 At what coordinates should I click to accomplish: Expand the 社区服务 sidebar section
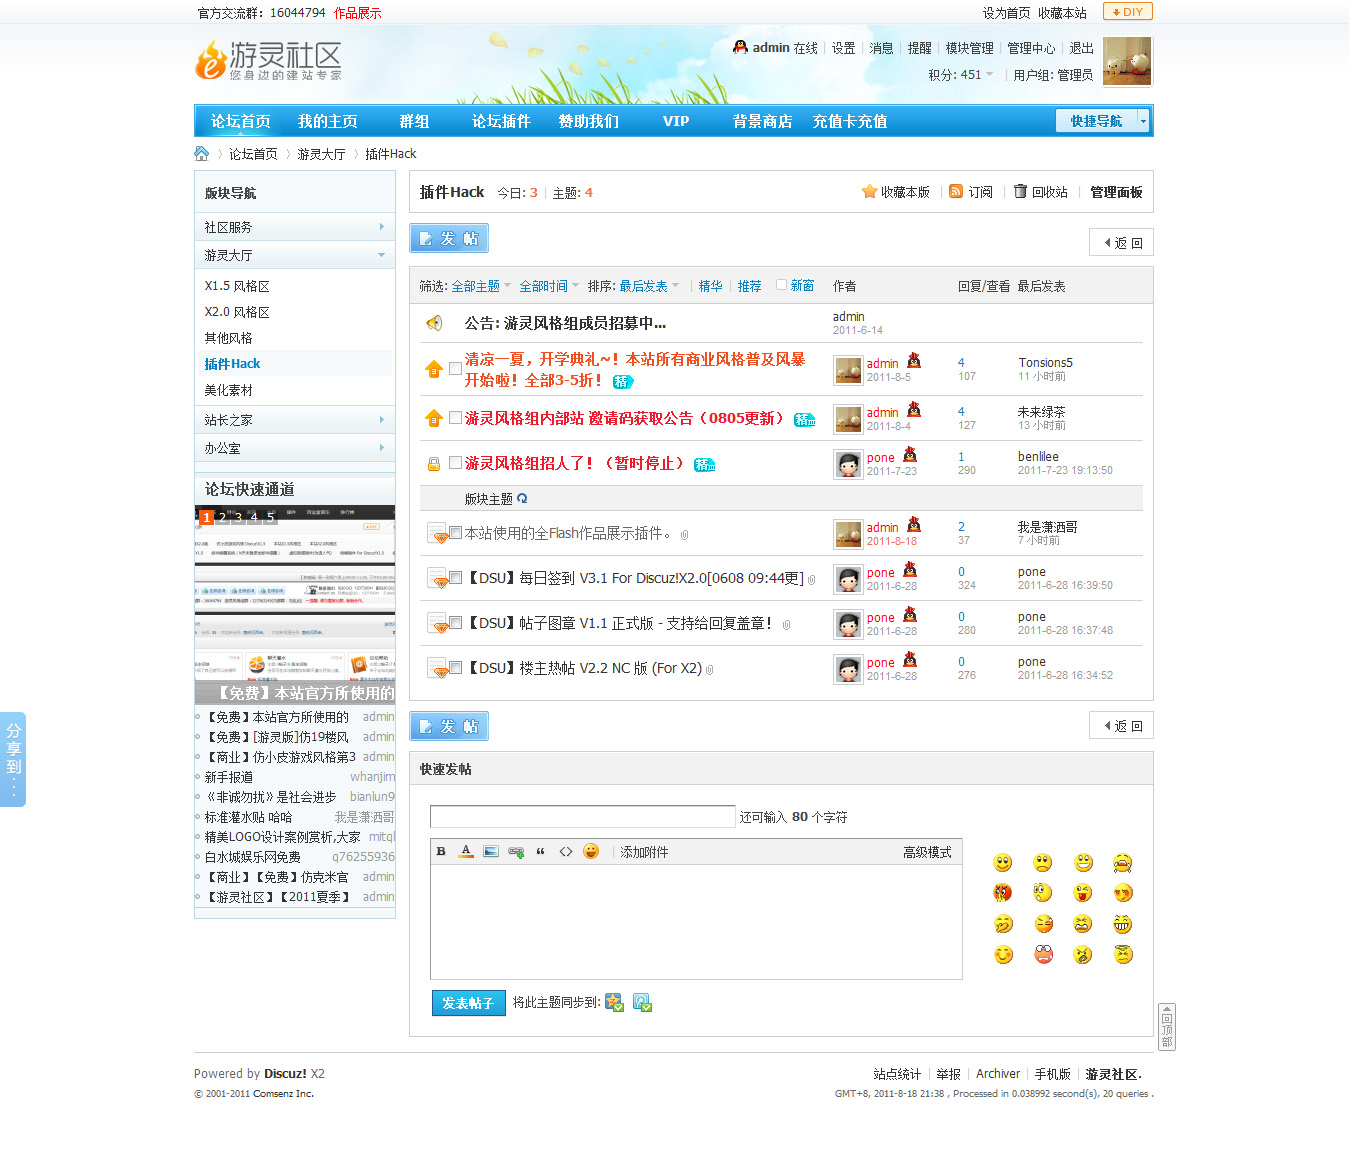point(295,227)
